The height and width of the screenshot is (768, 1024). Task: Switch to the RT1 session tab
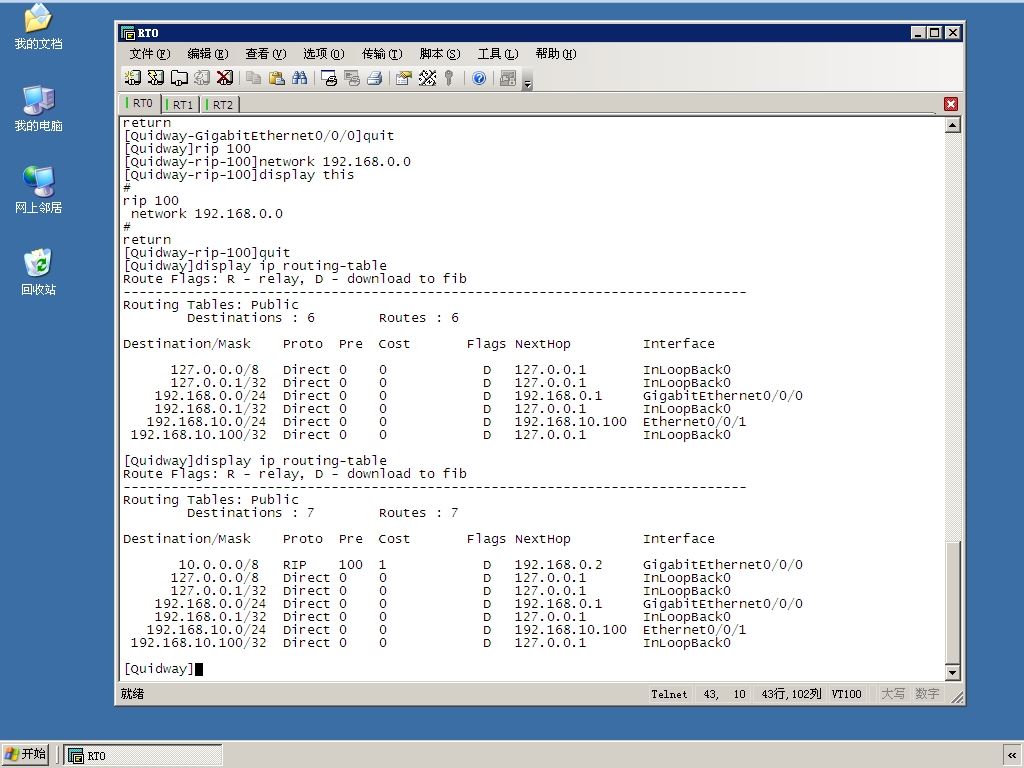[x=180, y=104]
